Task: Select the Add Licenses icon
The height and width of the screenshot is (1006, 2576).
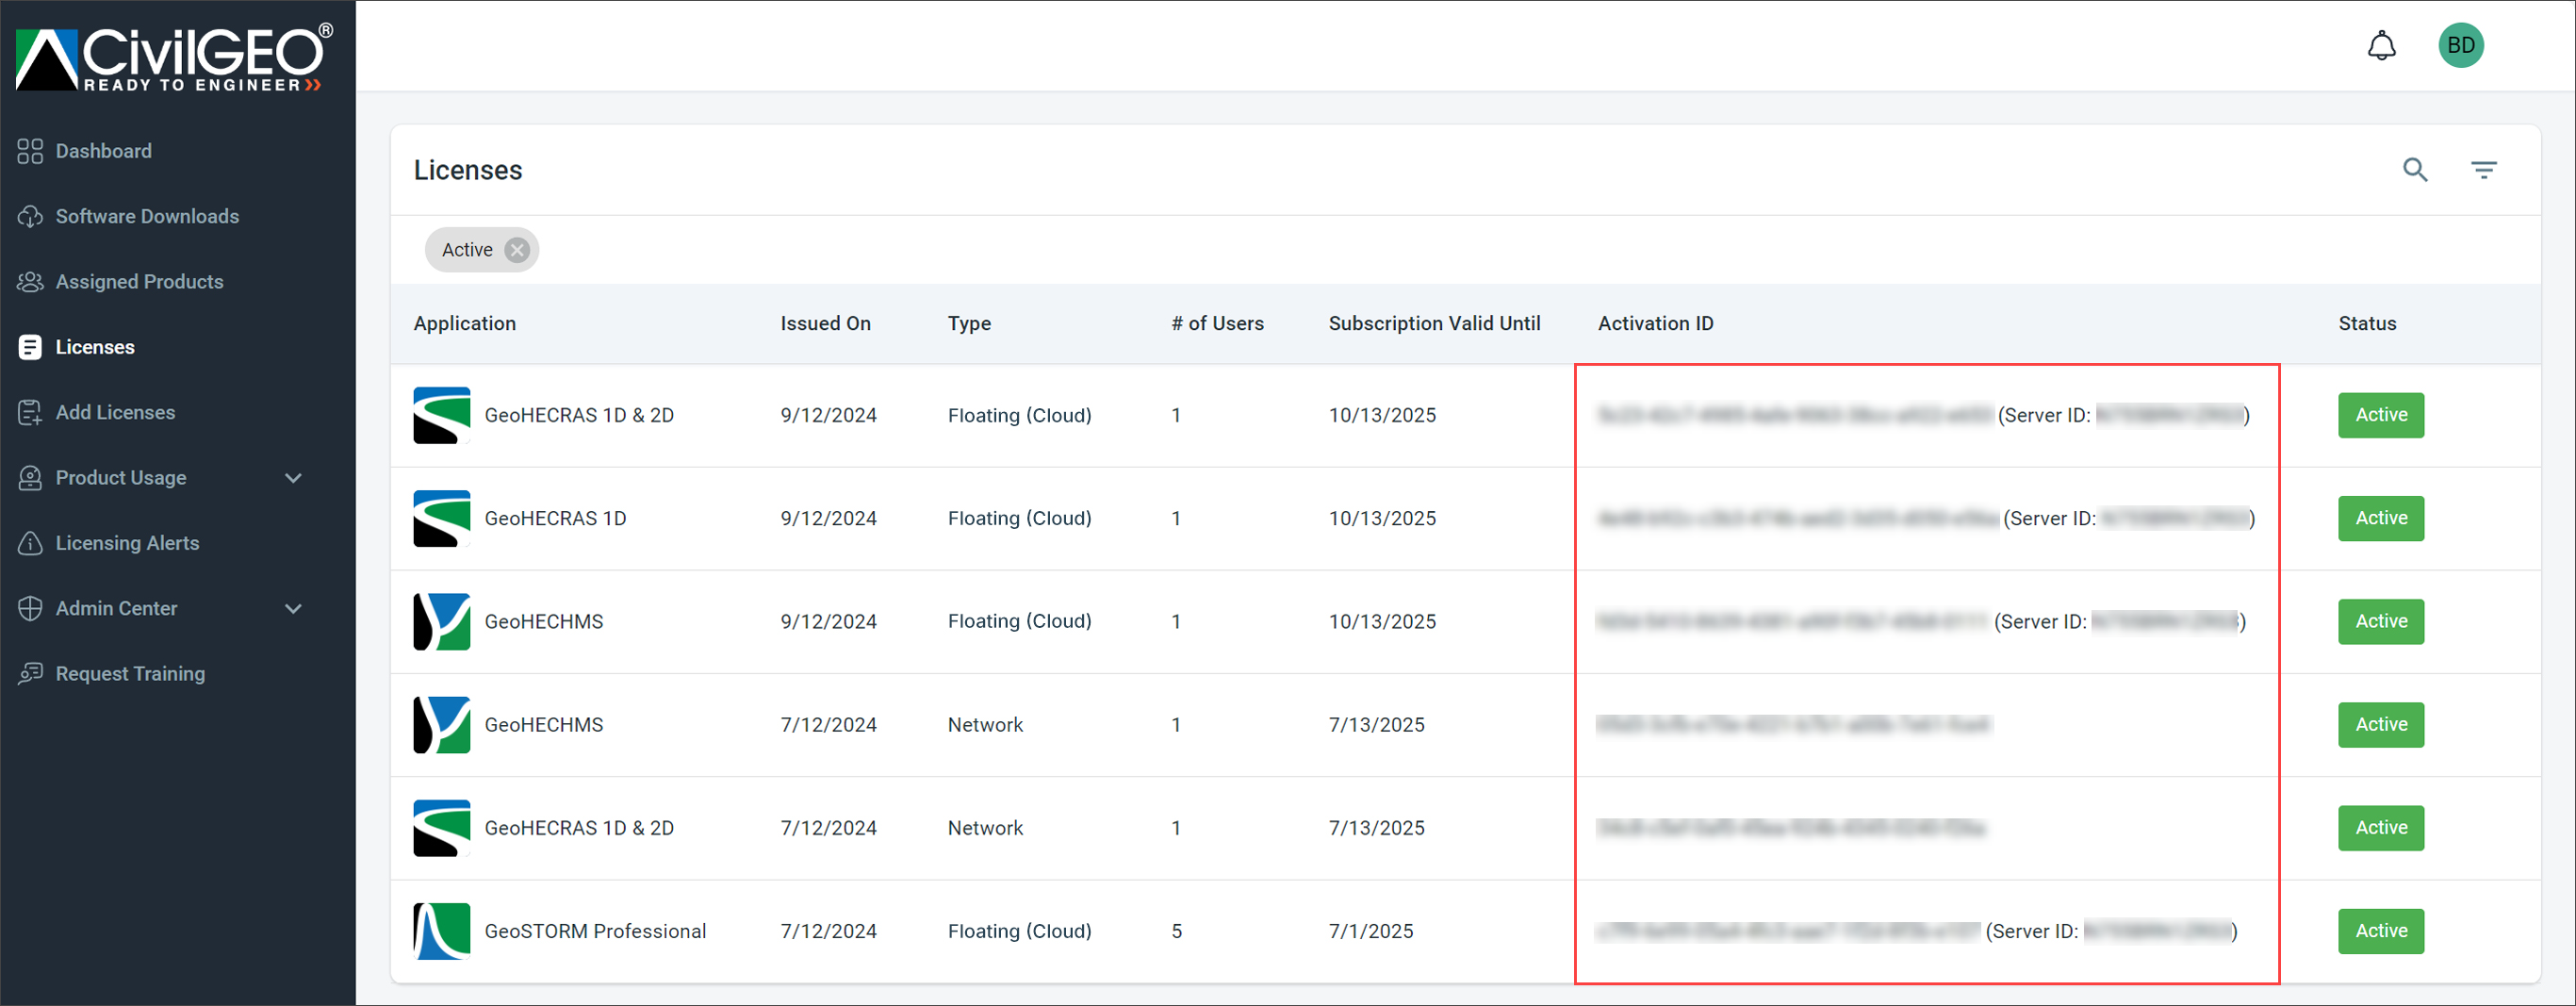Action: point(30,411)
